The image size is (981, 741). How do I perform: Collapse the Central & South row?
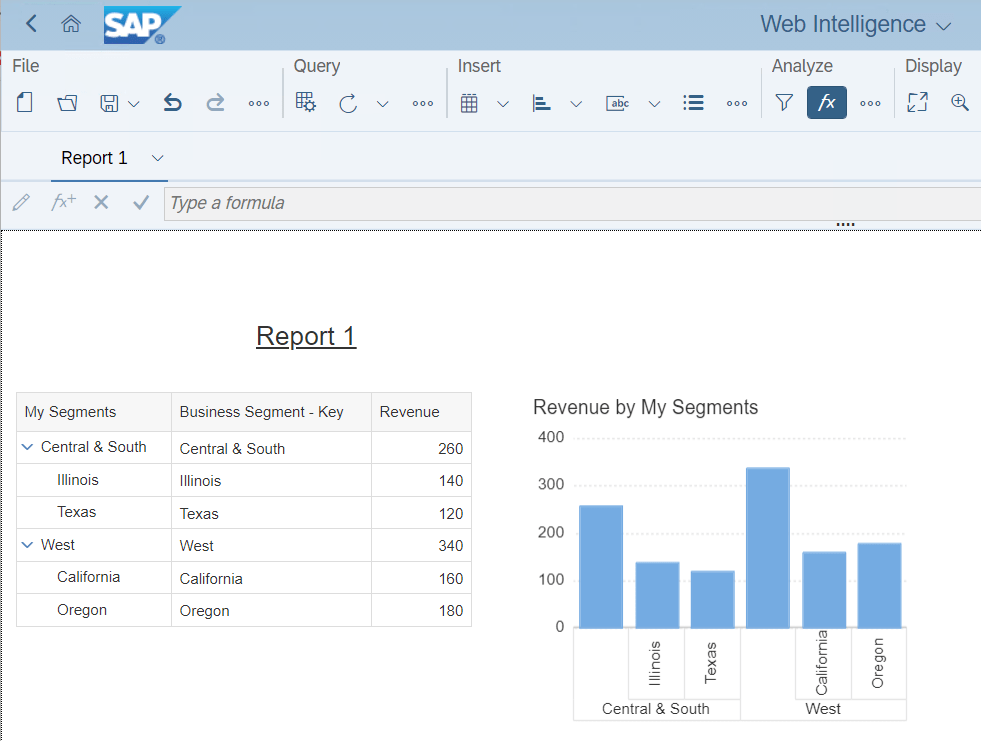tap(28, 447)
